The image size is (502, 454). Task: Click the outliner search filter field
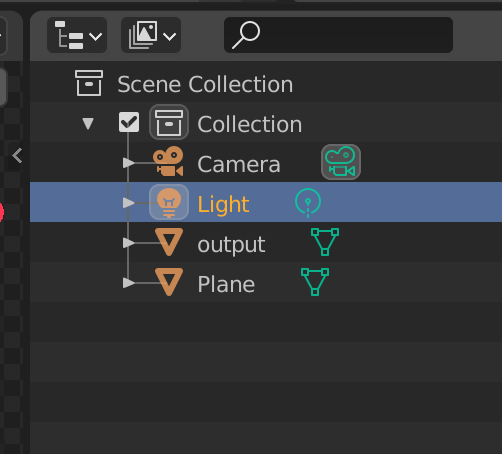tap(338, 35)
